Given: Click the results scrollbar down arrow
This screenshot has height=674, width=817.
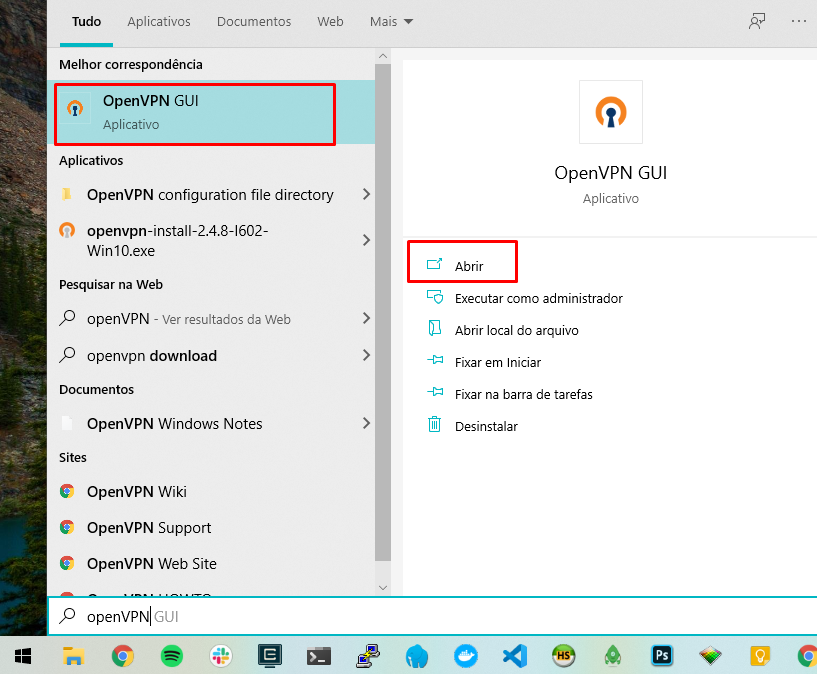Looking at the screenshot, I should [383, 588].
